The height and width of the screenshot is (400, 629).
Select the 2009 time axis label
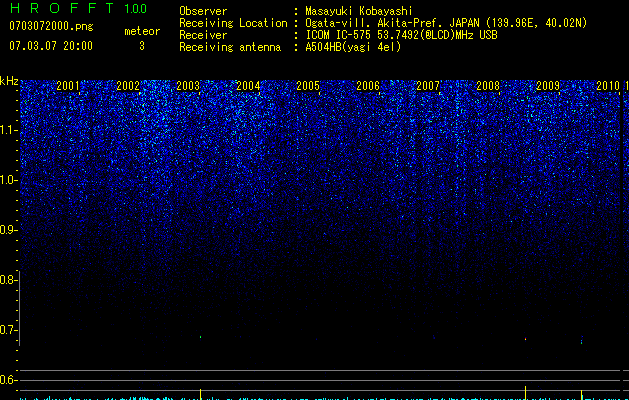(x=548, y=85)
